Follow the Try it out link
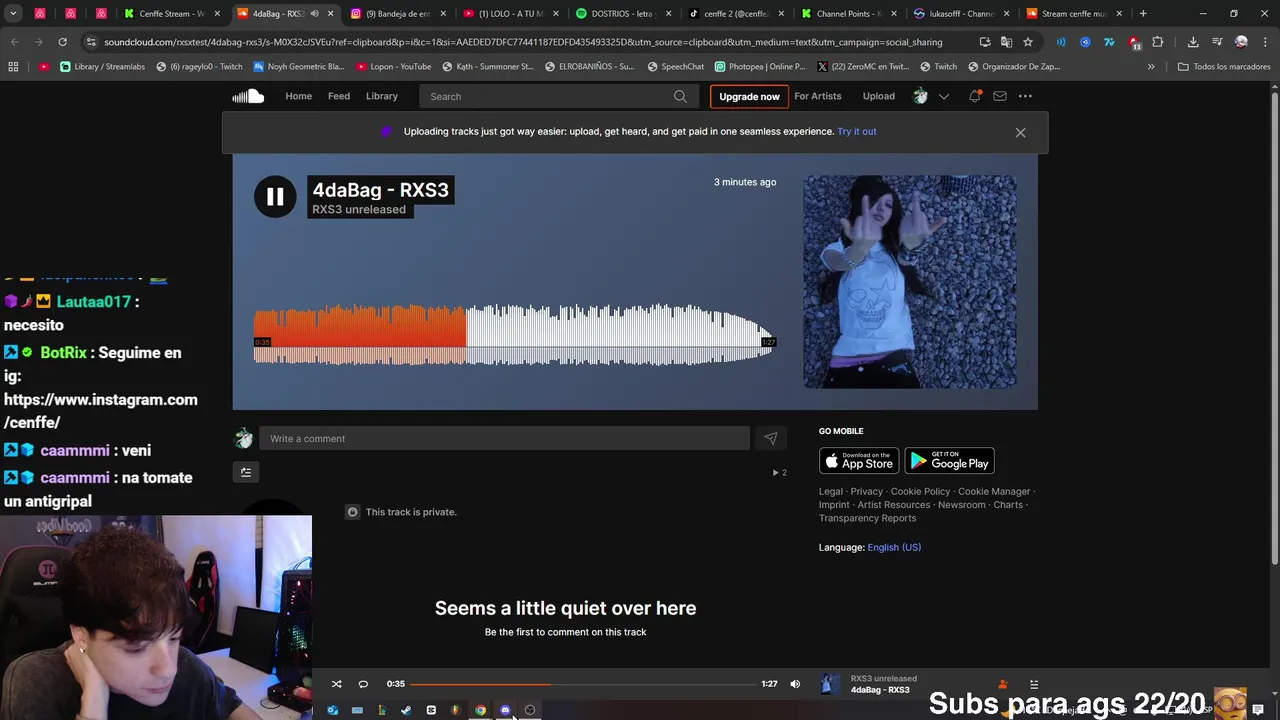This screenshot has height=720, width=1280. [857, 131]
